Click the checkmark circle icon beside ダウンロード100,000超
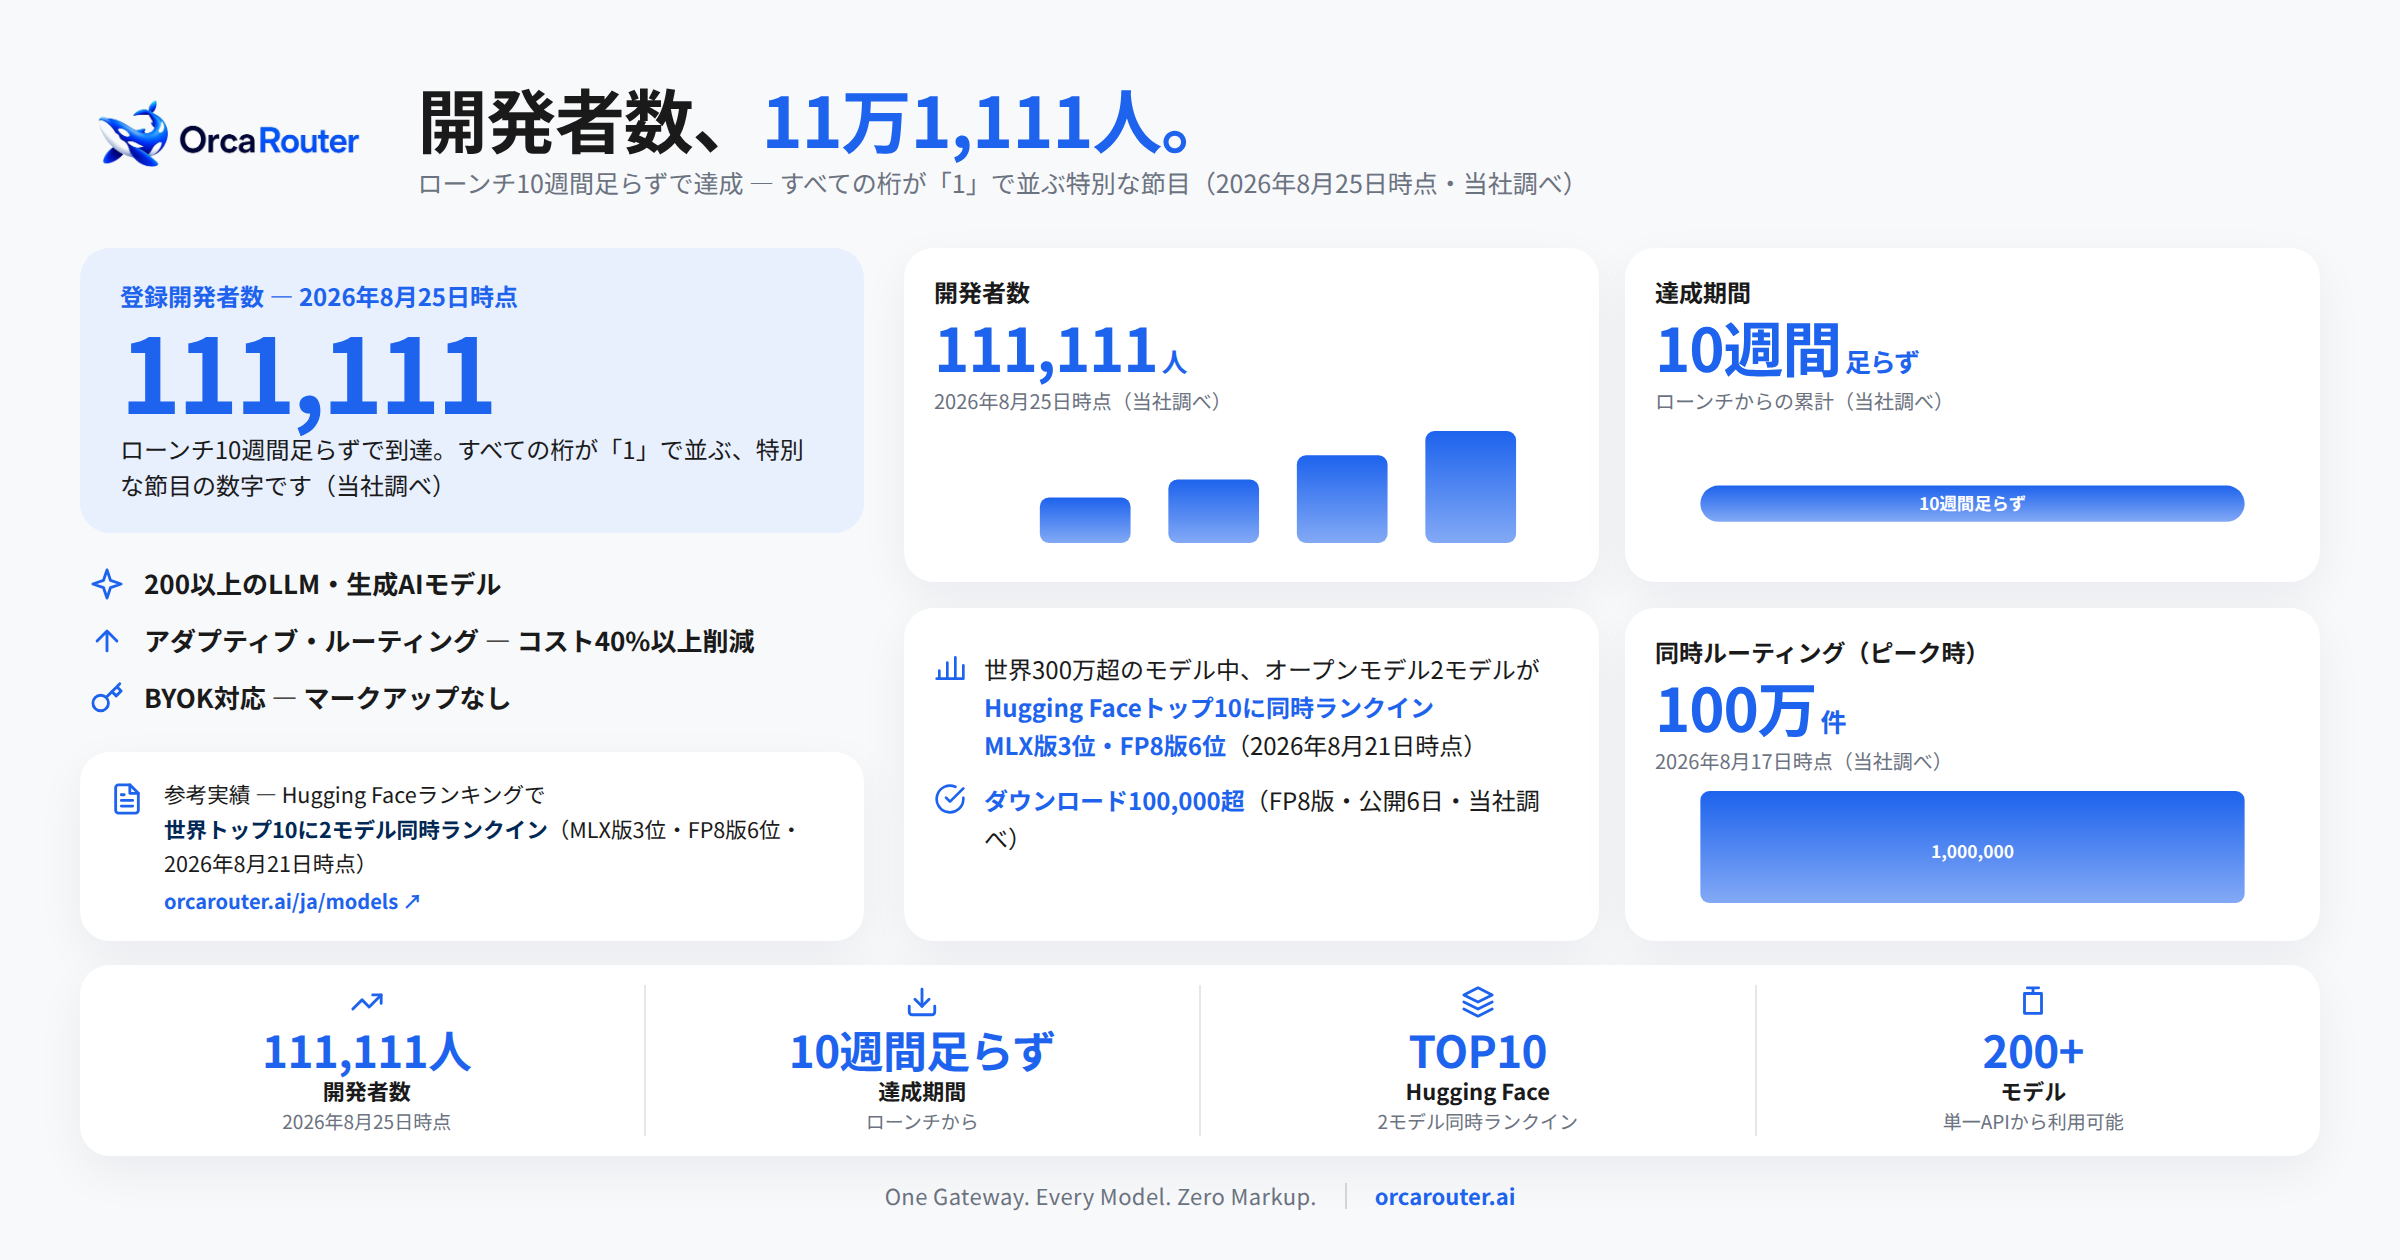The height and width of the screenshot is (1260, 2400). click(950, 799)
